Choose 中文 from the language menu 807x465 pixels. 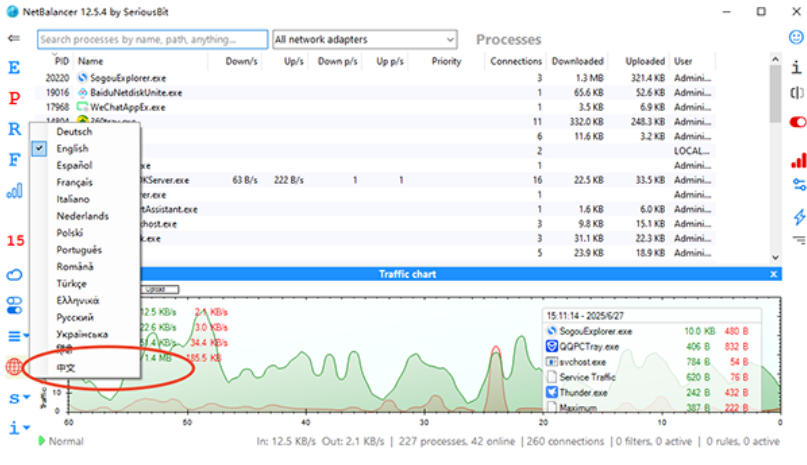(66, 367)
